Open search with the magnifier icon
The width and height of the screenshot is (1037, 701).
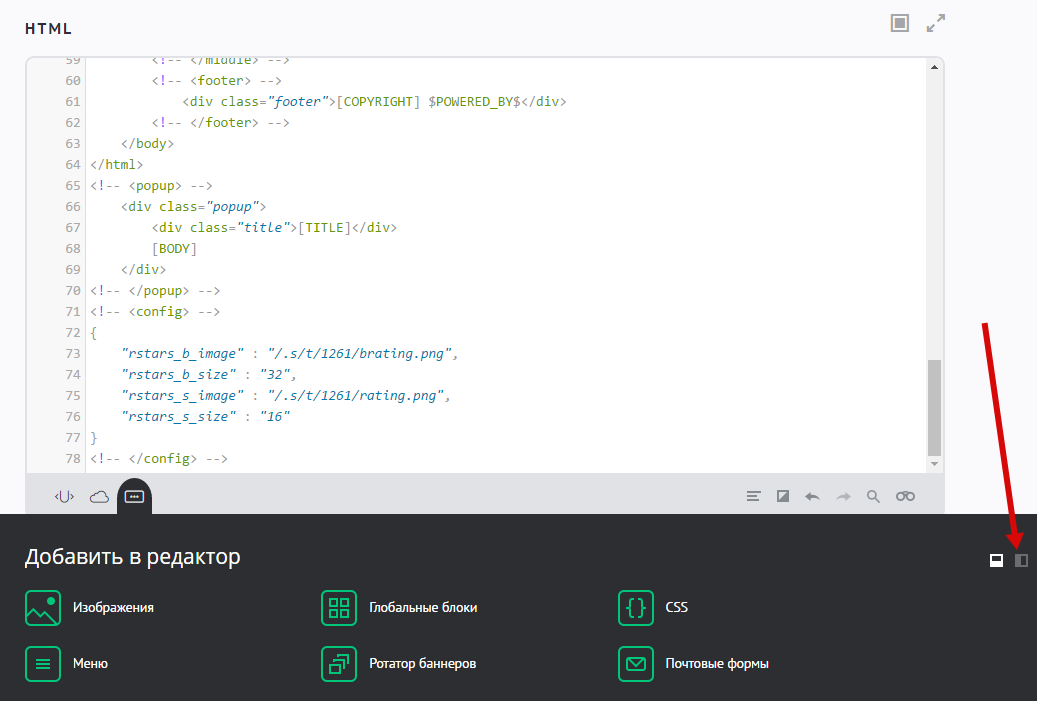coord(873,496)
